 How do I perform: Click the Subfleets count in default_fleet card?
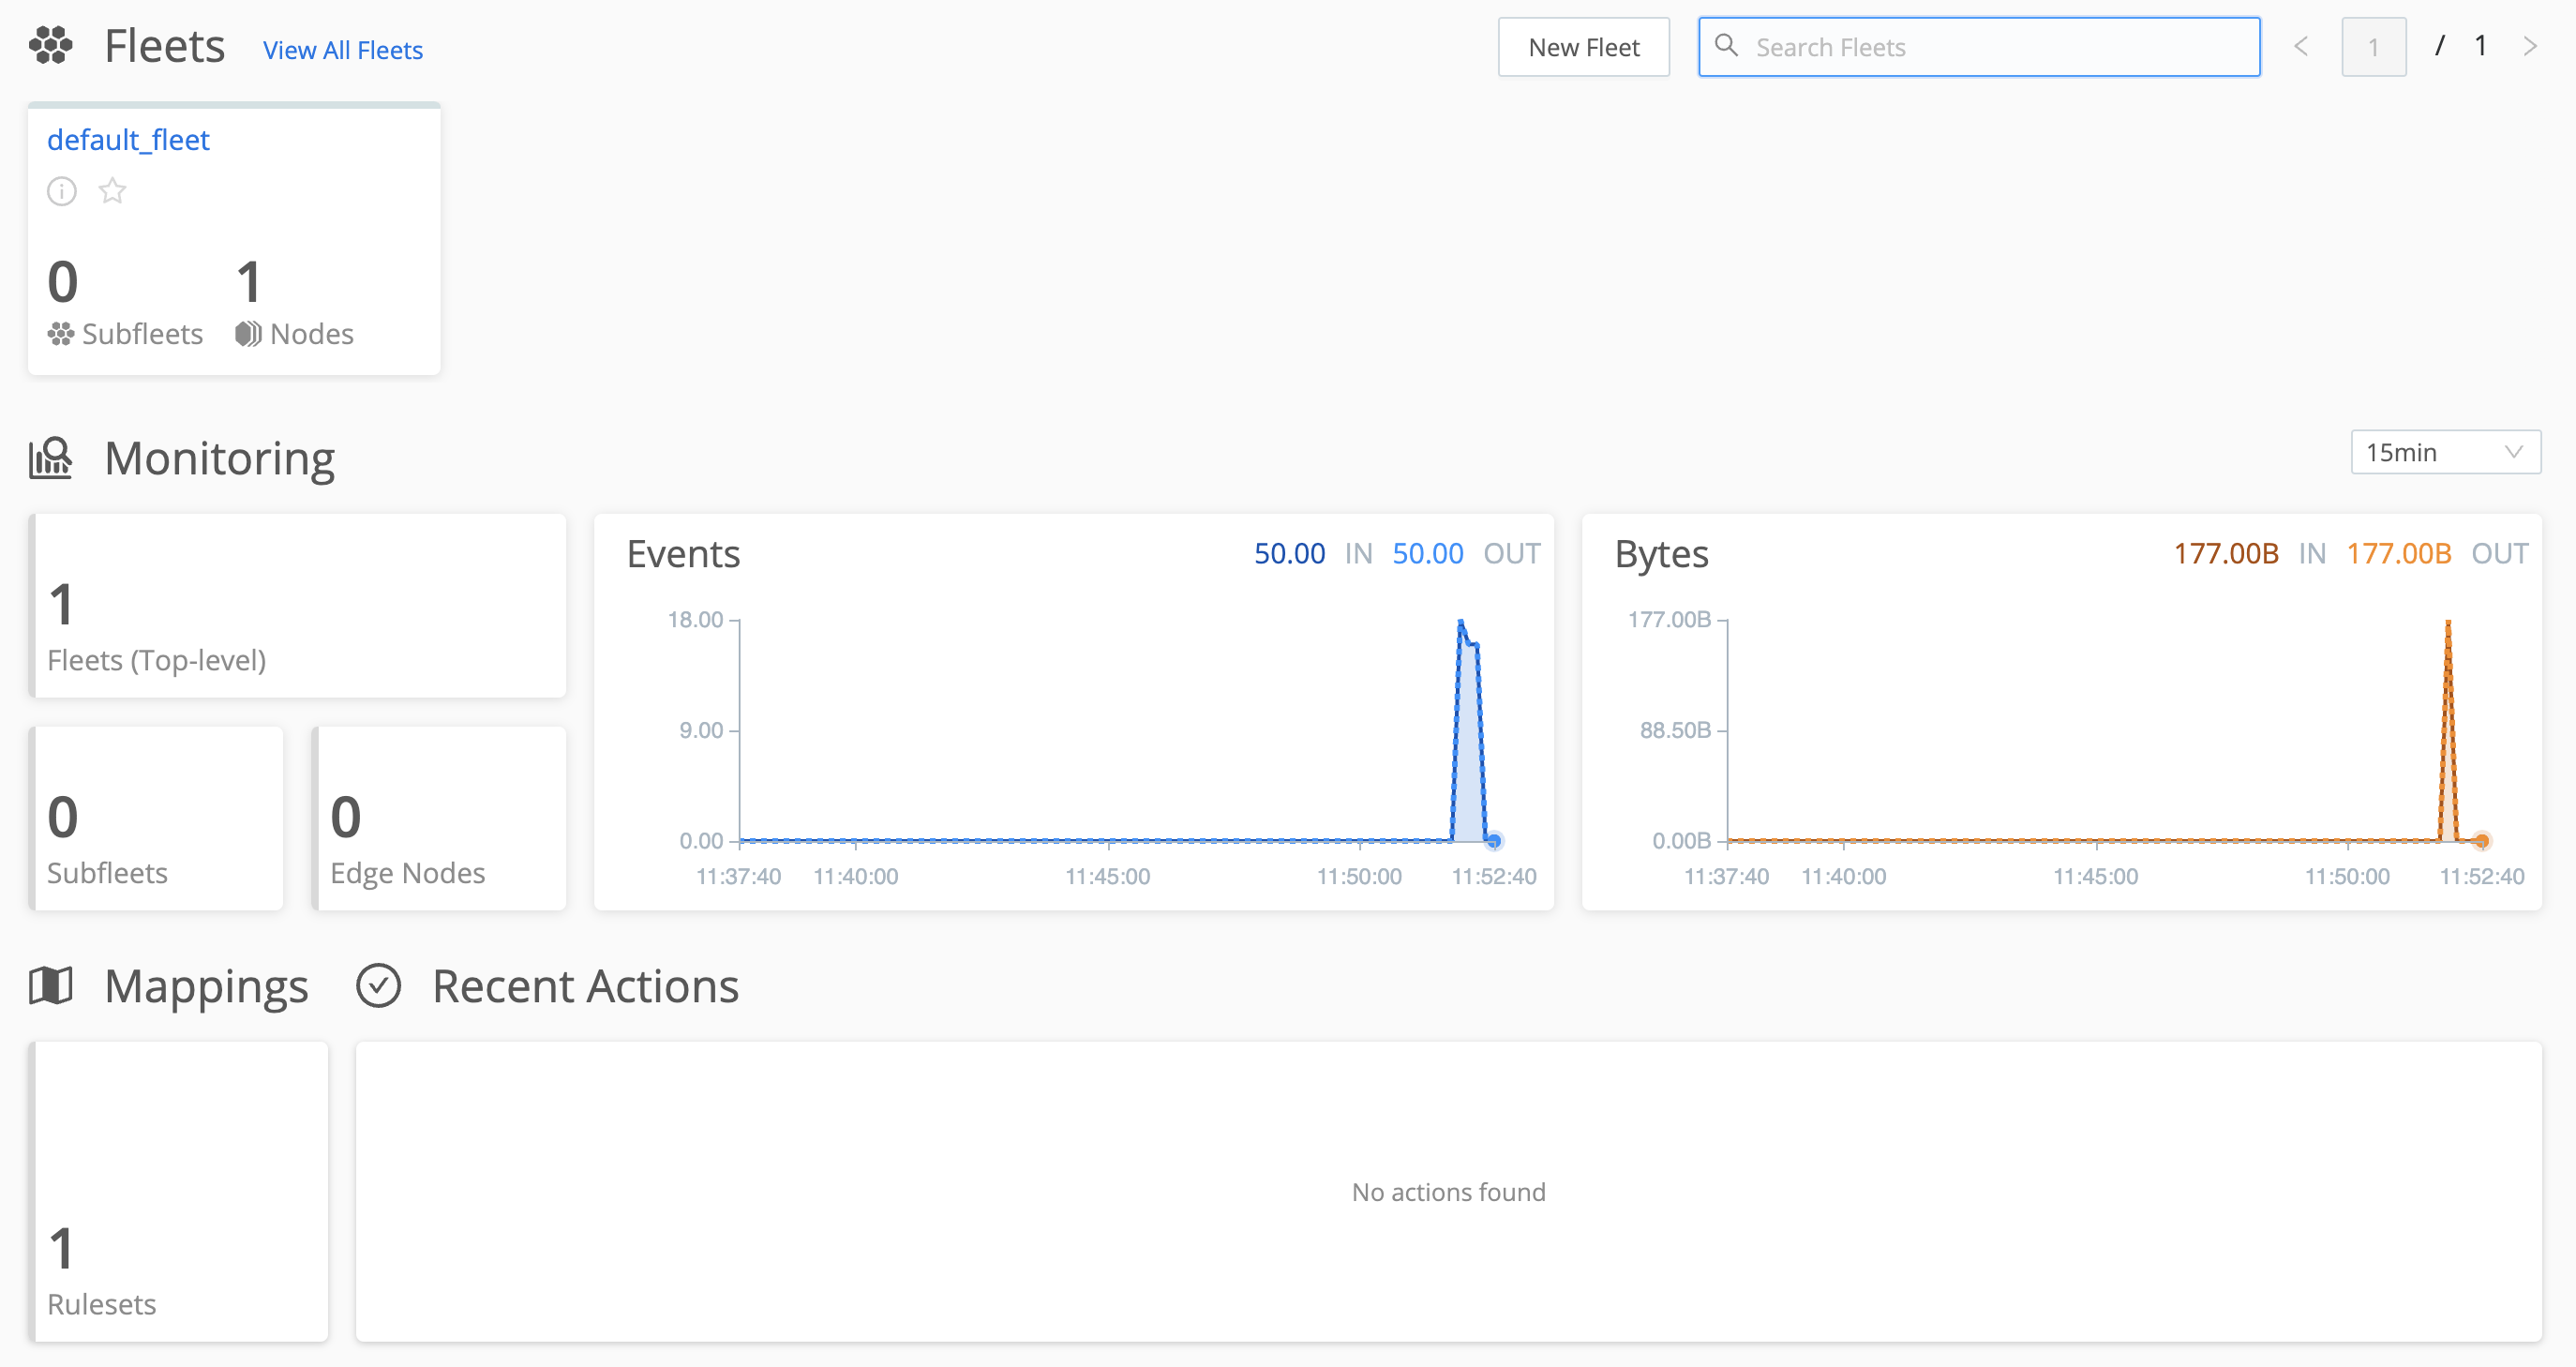[x=62, y=282]
